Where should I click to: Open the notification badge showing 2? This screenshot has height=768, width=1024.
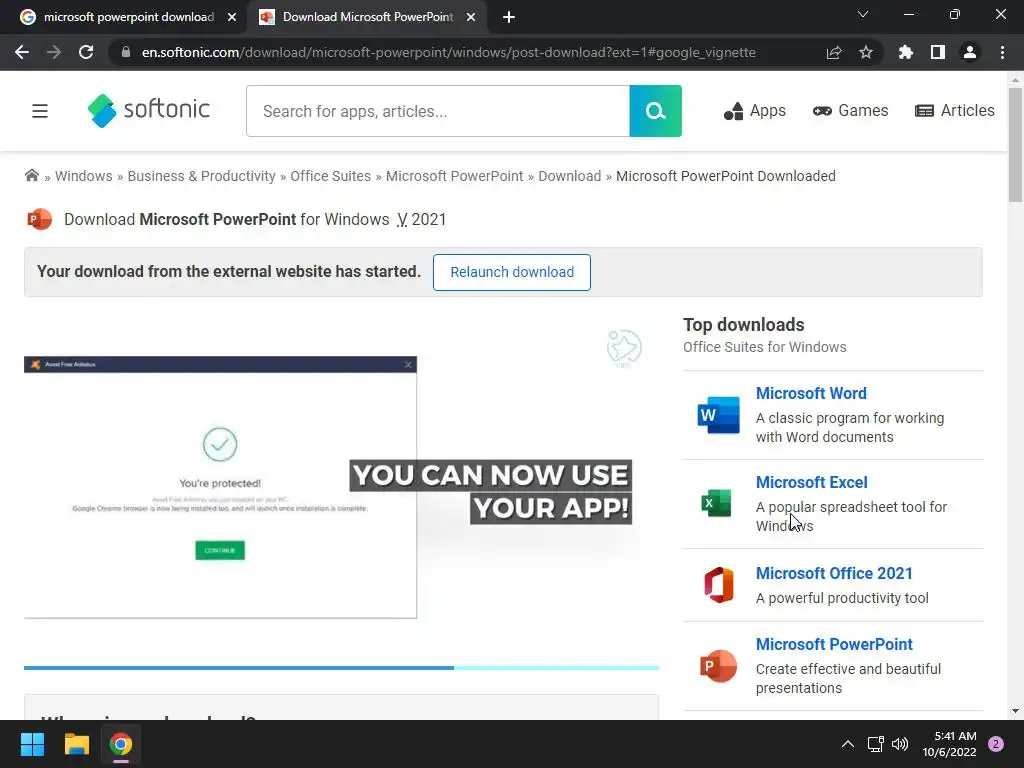coord(996,744)
